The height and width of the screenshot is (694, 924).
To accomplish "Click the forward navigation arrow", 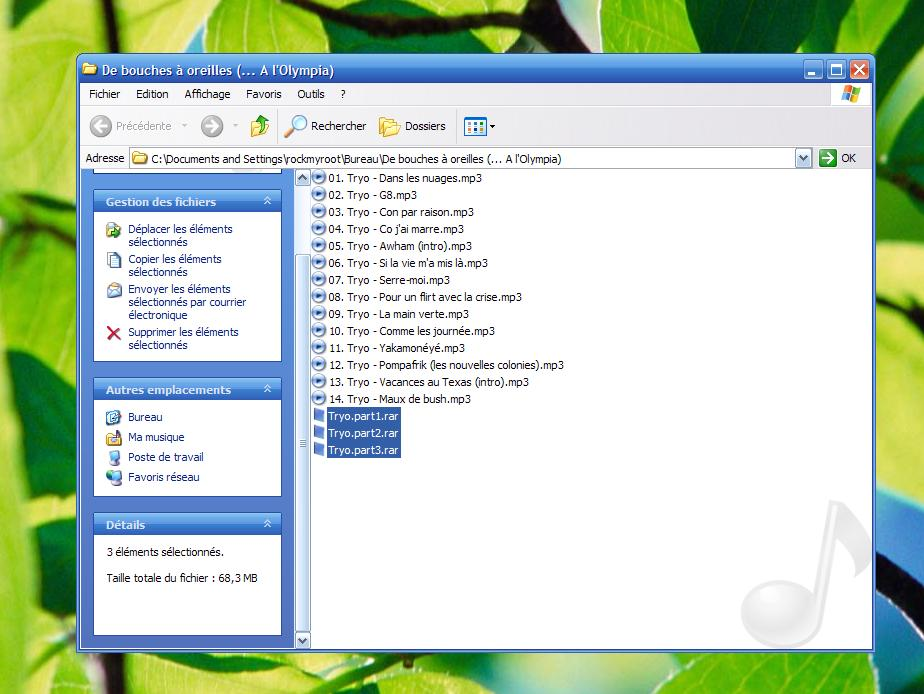I will (212, 126).
